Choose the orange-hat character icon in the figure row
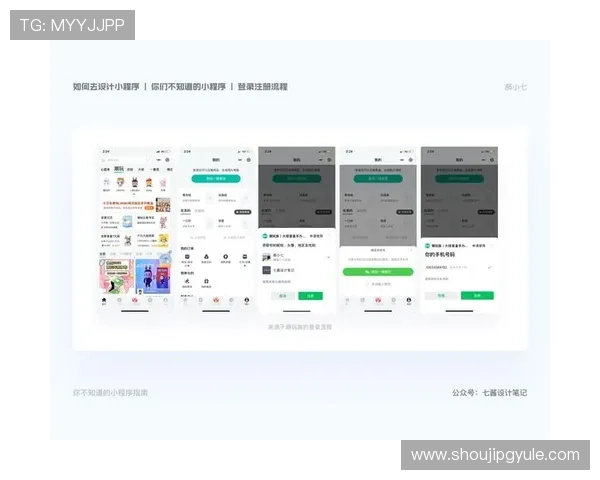600x480 pixels. pyautogui.click(x=149, y=183)
